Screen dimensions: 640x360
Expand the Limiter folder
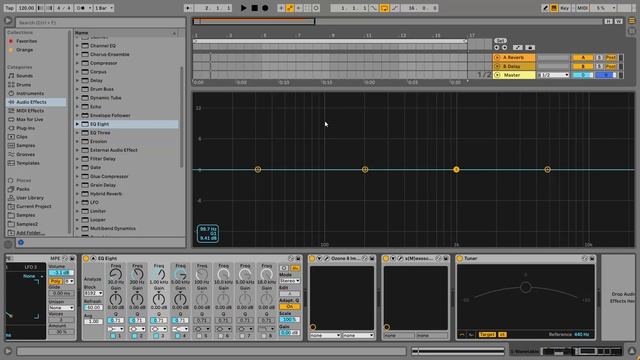(77, 211)
